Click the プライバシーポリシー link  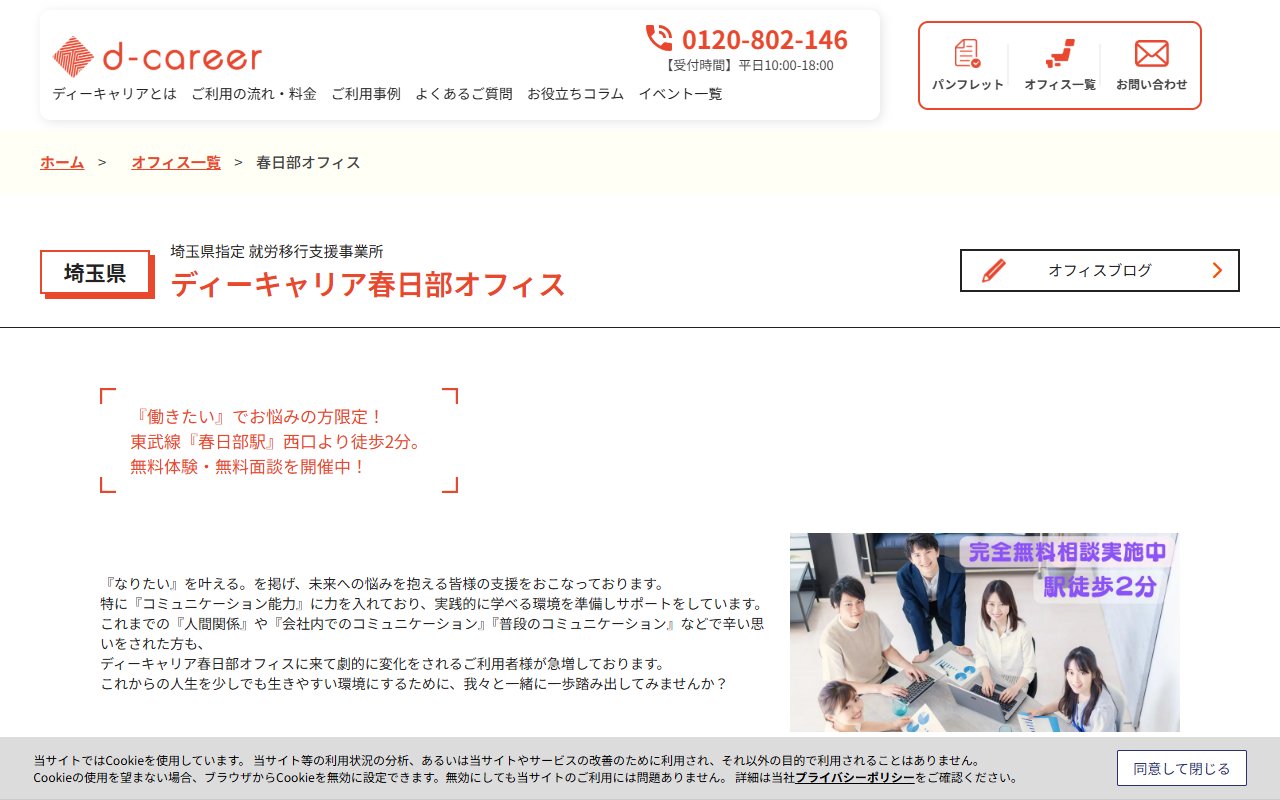(855, 777)
